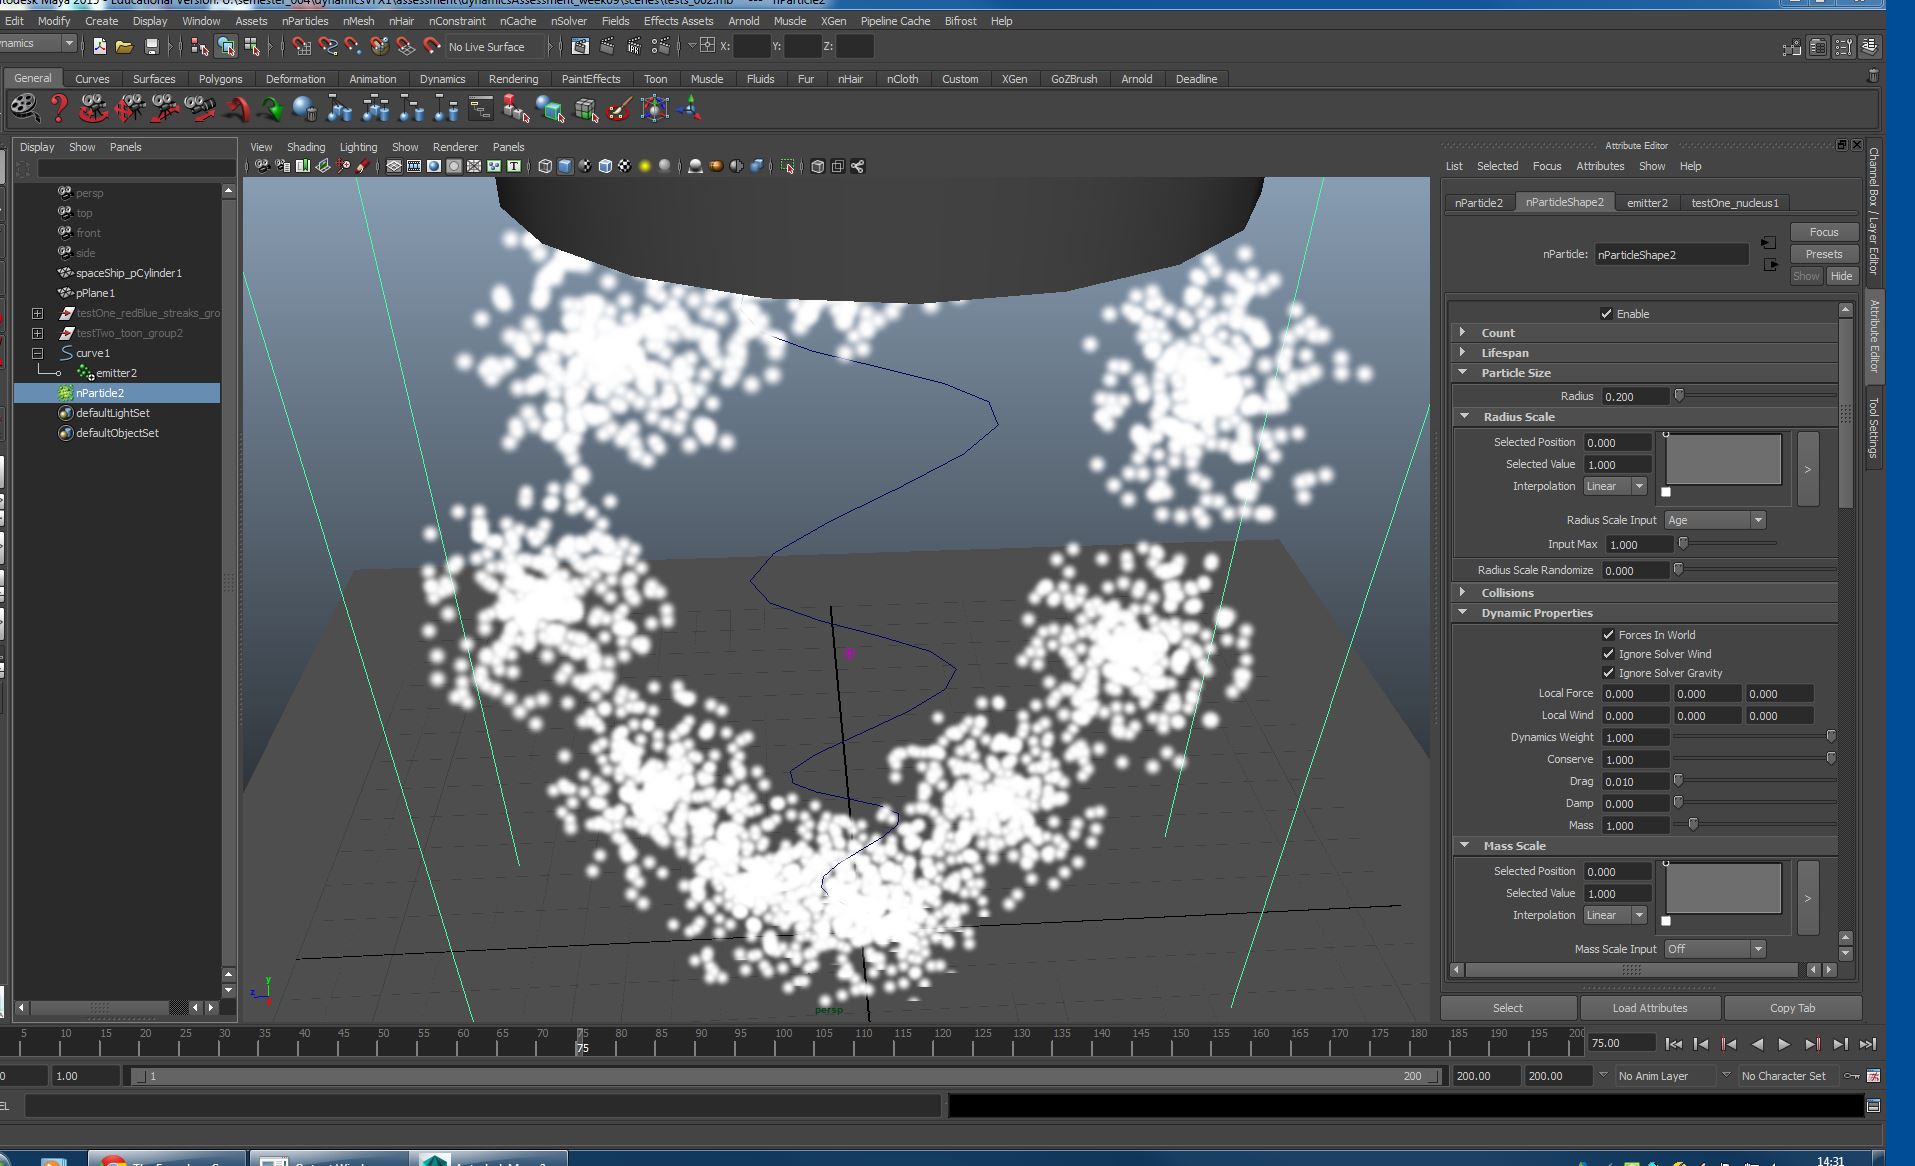Click the Radius slider handle

click(x=1679, y=396)
